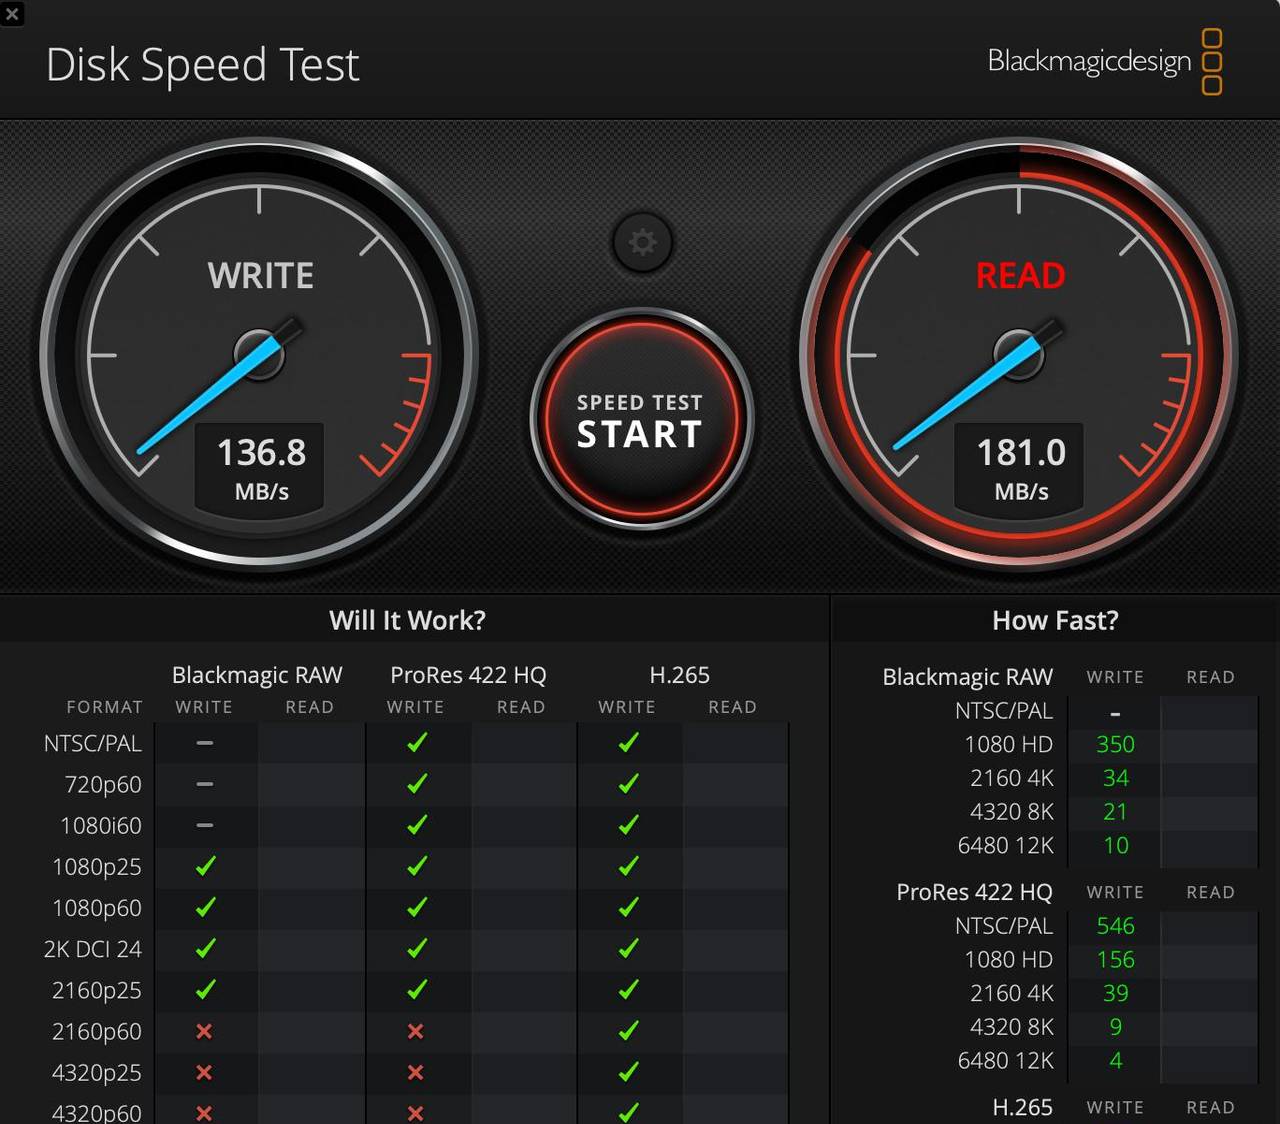Click the WRITE label on the left gauge
The height and width of the screenshot is (1124, 1280).
point(260,276)
